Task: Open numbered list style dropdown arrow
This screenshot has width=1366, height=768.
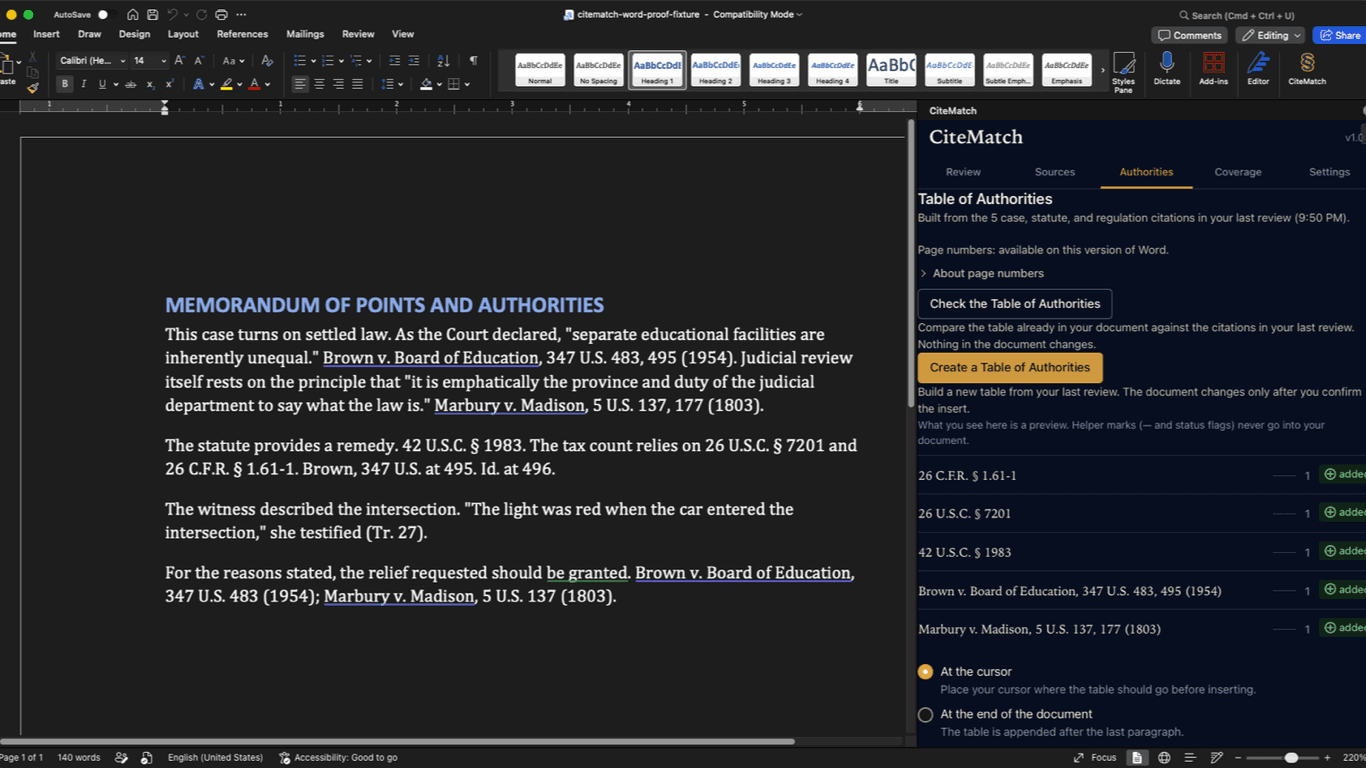Action: (341, 61)
